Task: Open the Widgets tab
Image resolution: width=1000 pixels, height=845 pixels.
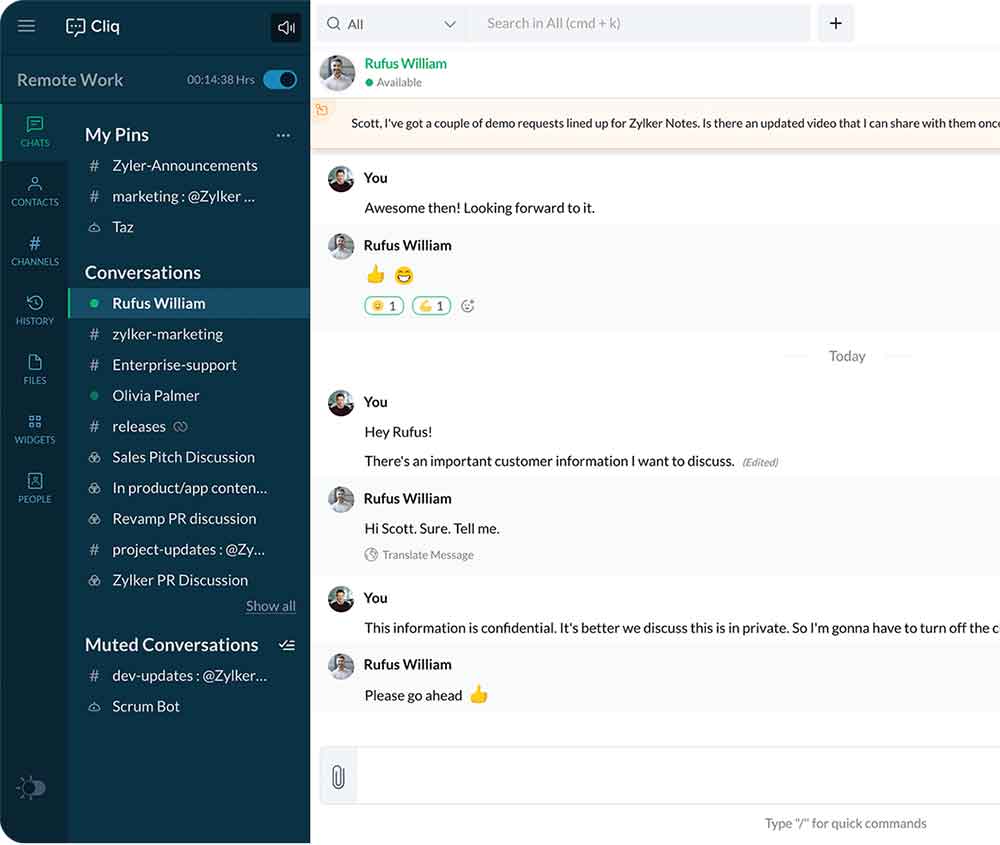Action: [x=34, y=429]
